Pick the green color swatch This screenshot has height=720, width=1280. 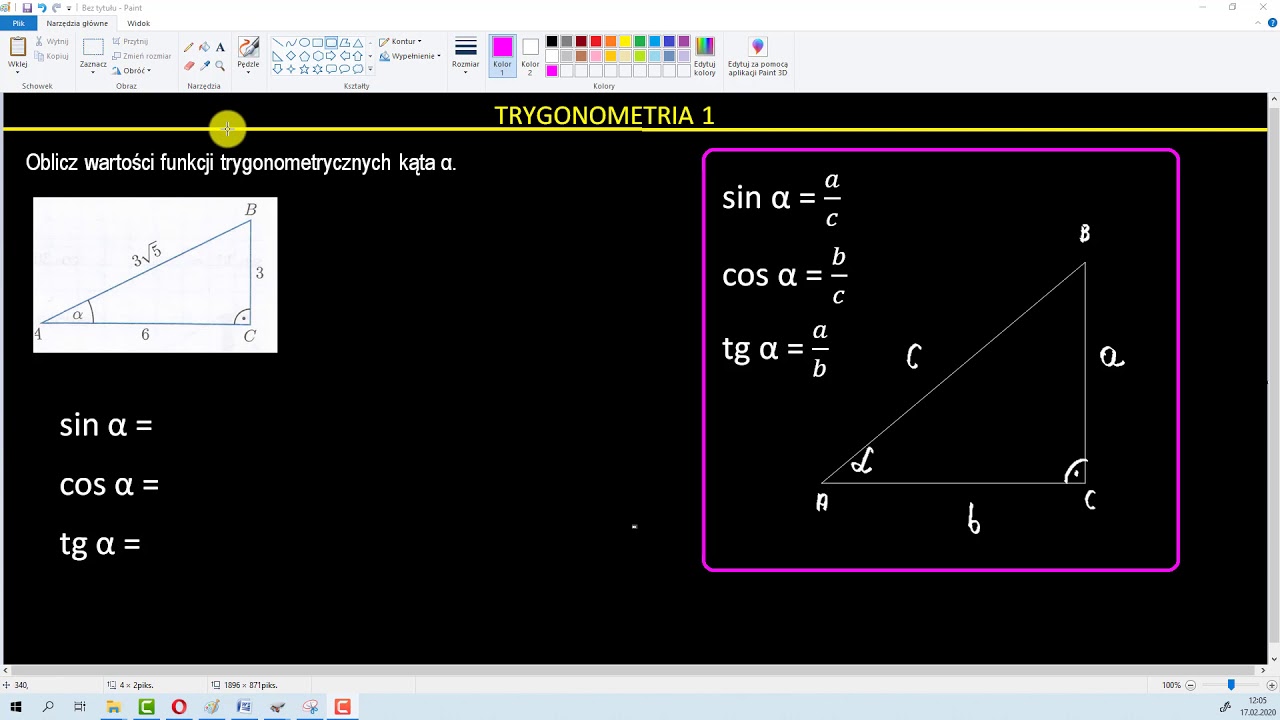pos(640,42)
